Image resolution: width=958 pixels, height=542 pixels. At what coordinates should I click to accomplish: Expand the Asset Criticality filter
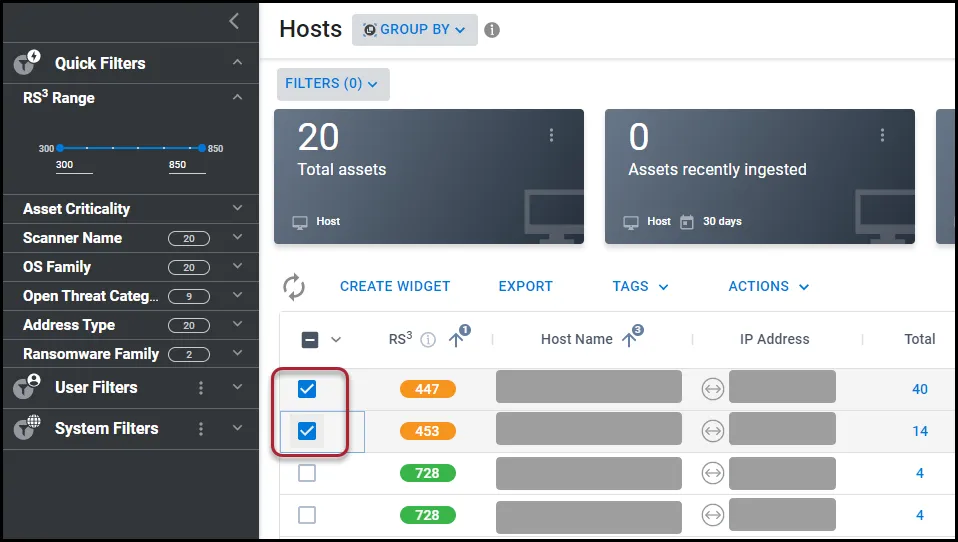tap(238, 208)
